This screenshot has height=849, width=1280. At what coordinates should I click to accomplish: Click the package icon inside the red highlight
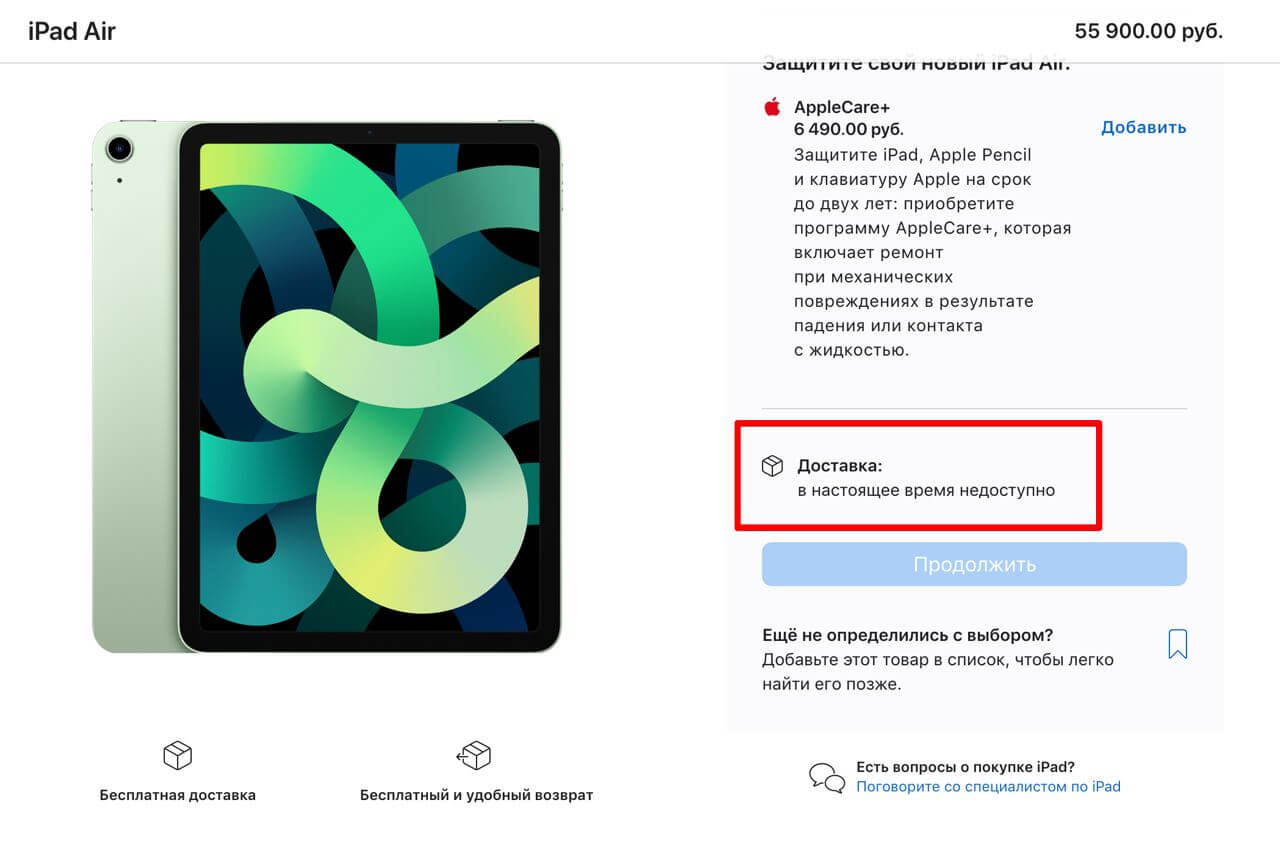pos(772,465)
